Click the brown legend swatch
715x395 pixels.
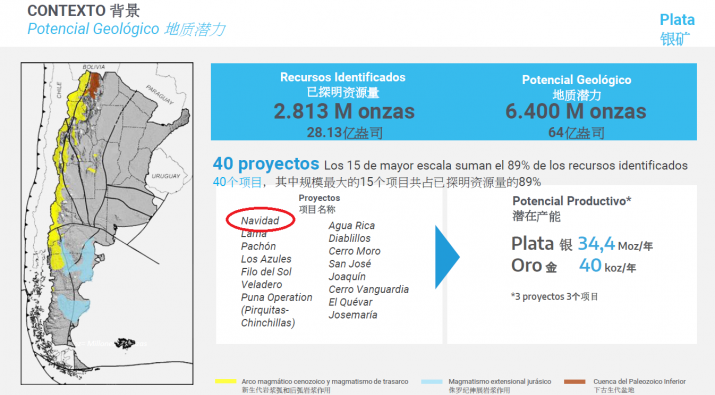point(575,381)
